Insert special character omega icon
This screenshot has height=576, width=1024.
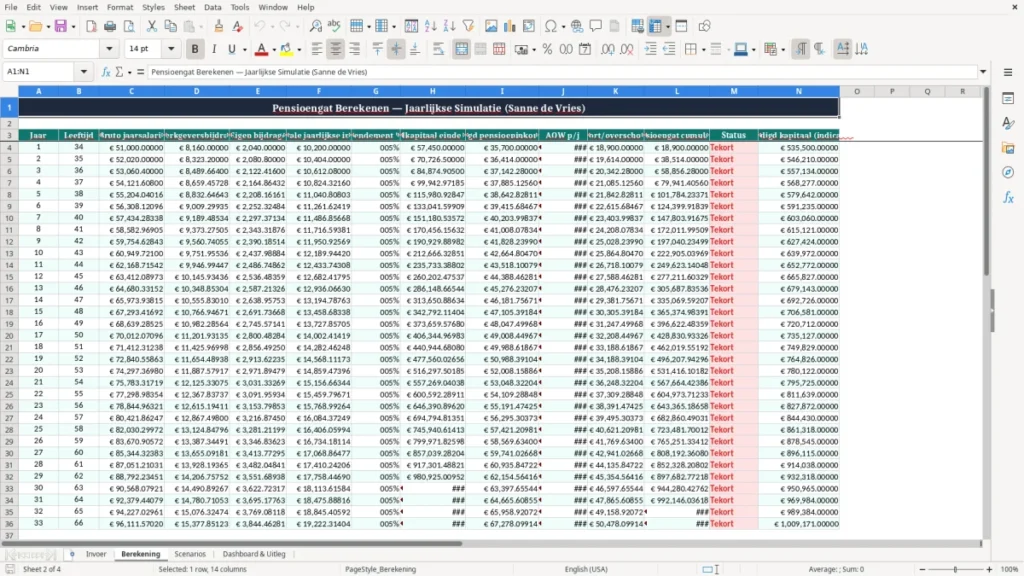[x=551, y=26]
